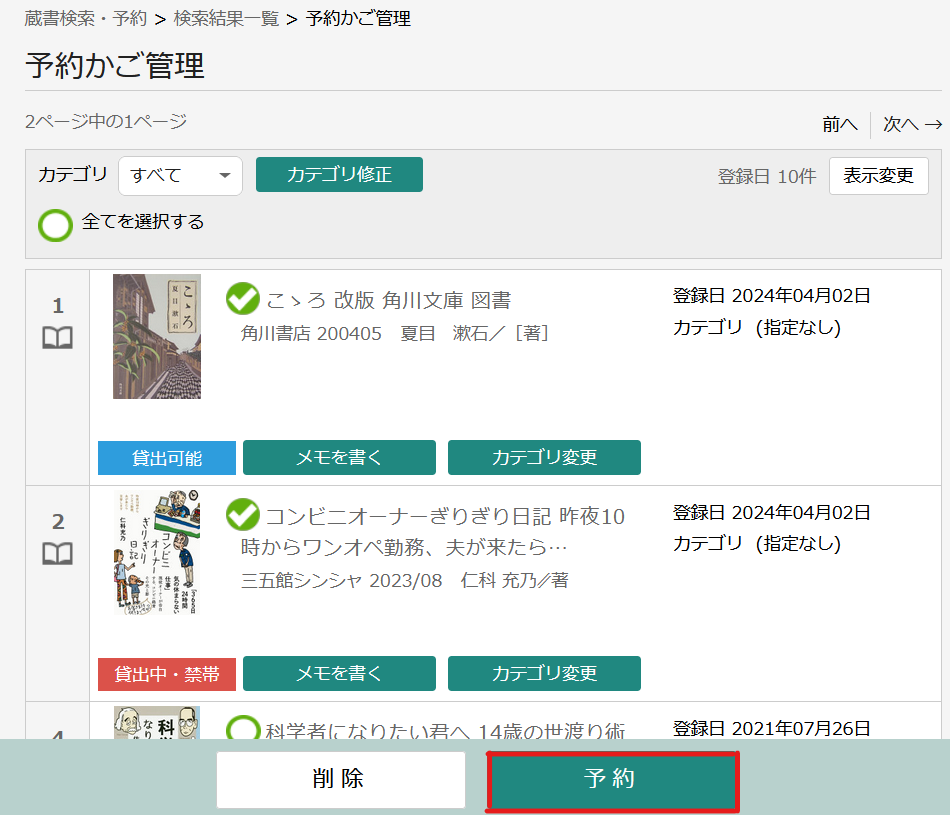Click text 2ページ中の1ページ
Viewport: 950px width, 815px height.
pos(106,121)
